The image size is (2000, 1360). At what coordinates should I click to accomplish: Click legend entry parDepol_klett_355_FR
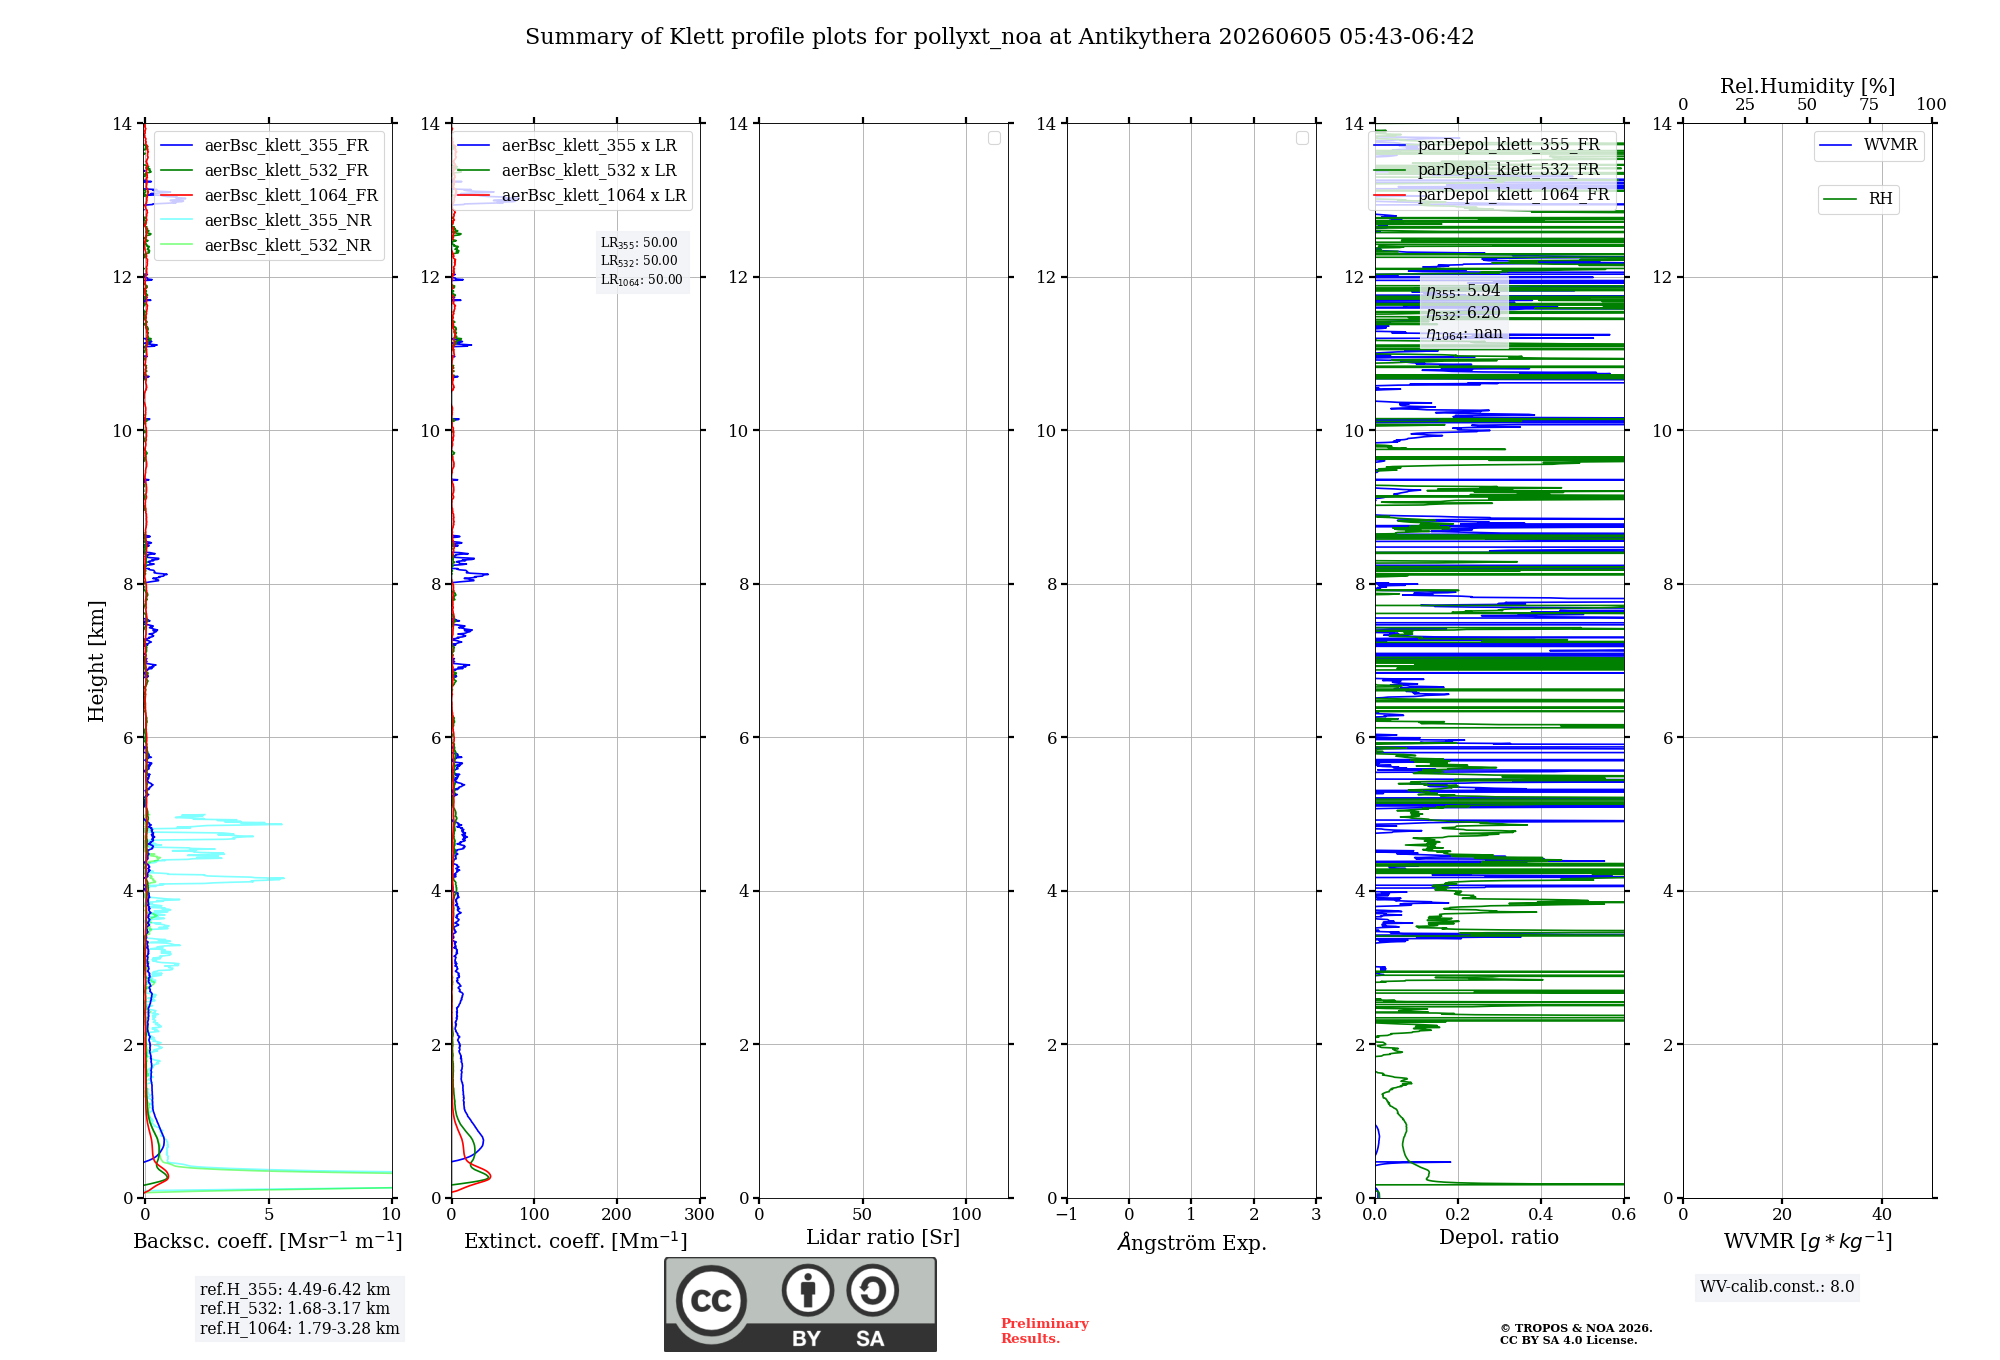click(1508, 145)
